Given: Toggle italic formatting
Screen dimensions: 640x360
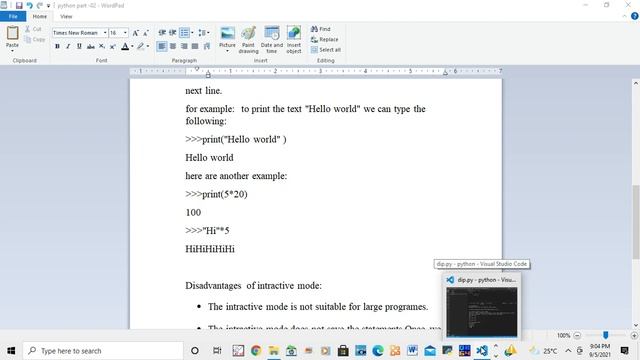Looking at the screenshot, I should click(x=68, y=46).
